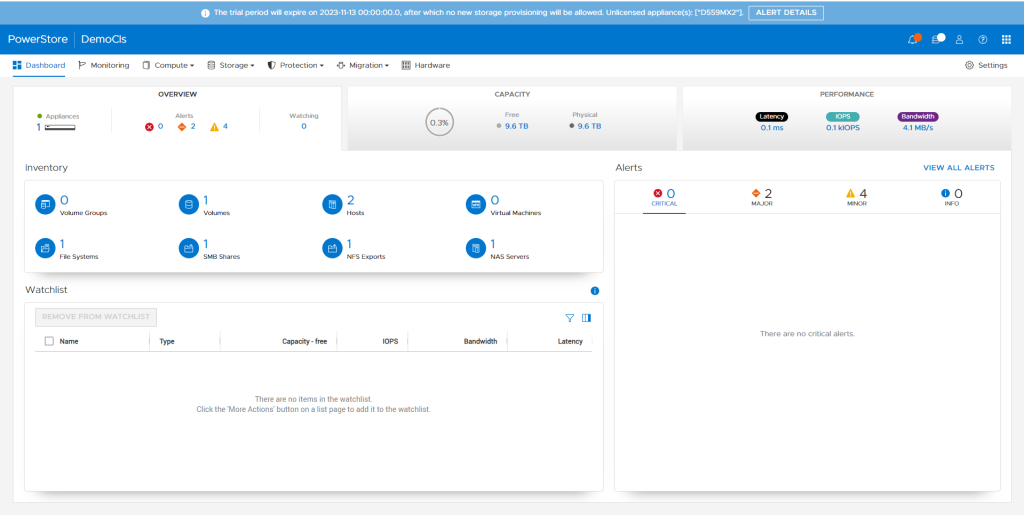Click the watchlist filter funnel icon
This screenshot has width=1024, height=515.
tap(570, 318)
